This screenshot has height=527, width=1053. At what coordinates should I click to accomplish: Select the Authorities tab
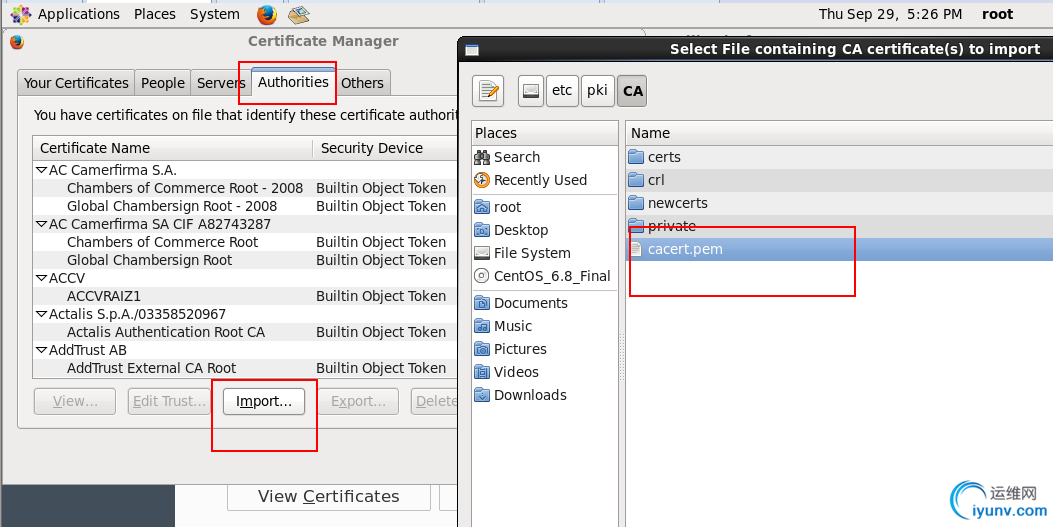tap(293, 82)
